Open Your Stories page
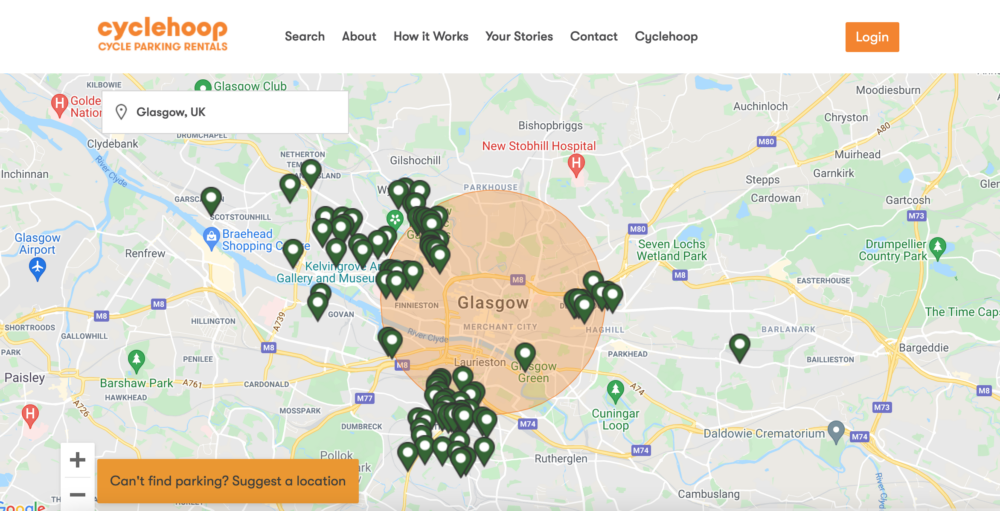The width and height of the screenshot is (1000, 511). click(519, 36)
